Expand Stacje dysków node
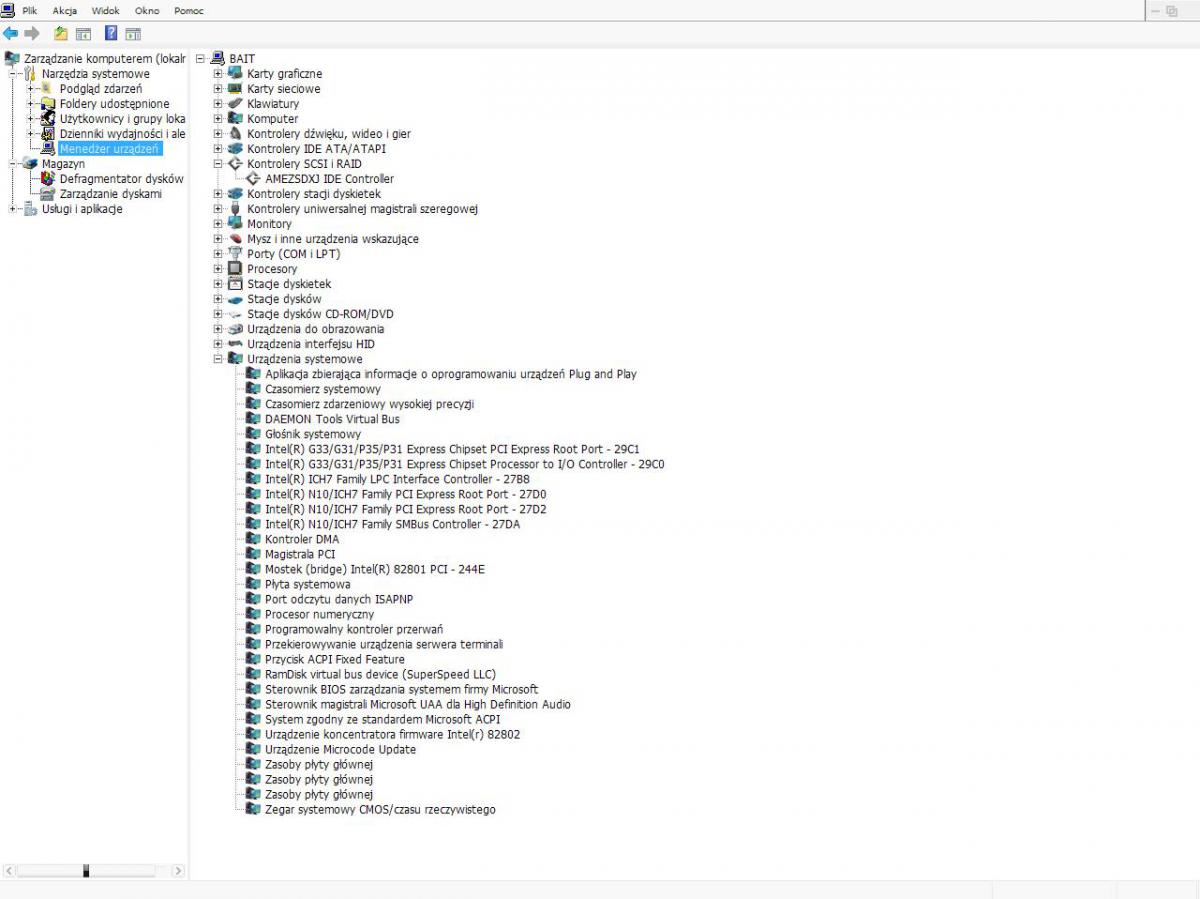This screenshot has height=899, width=1200. tap(218, 298)
